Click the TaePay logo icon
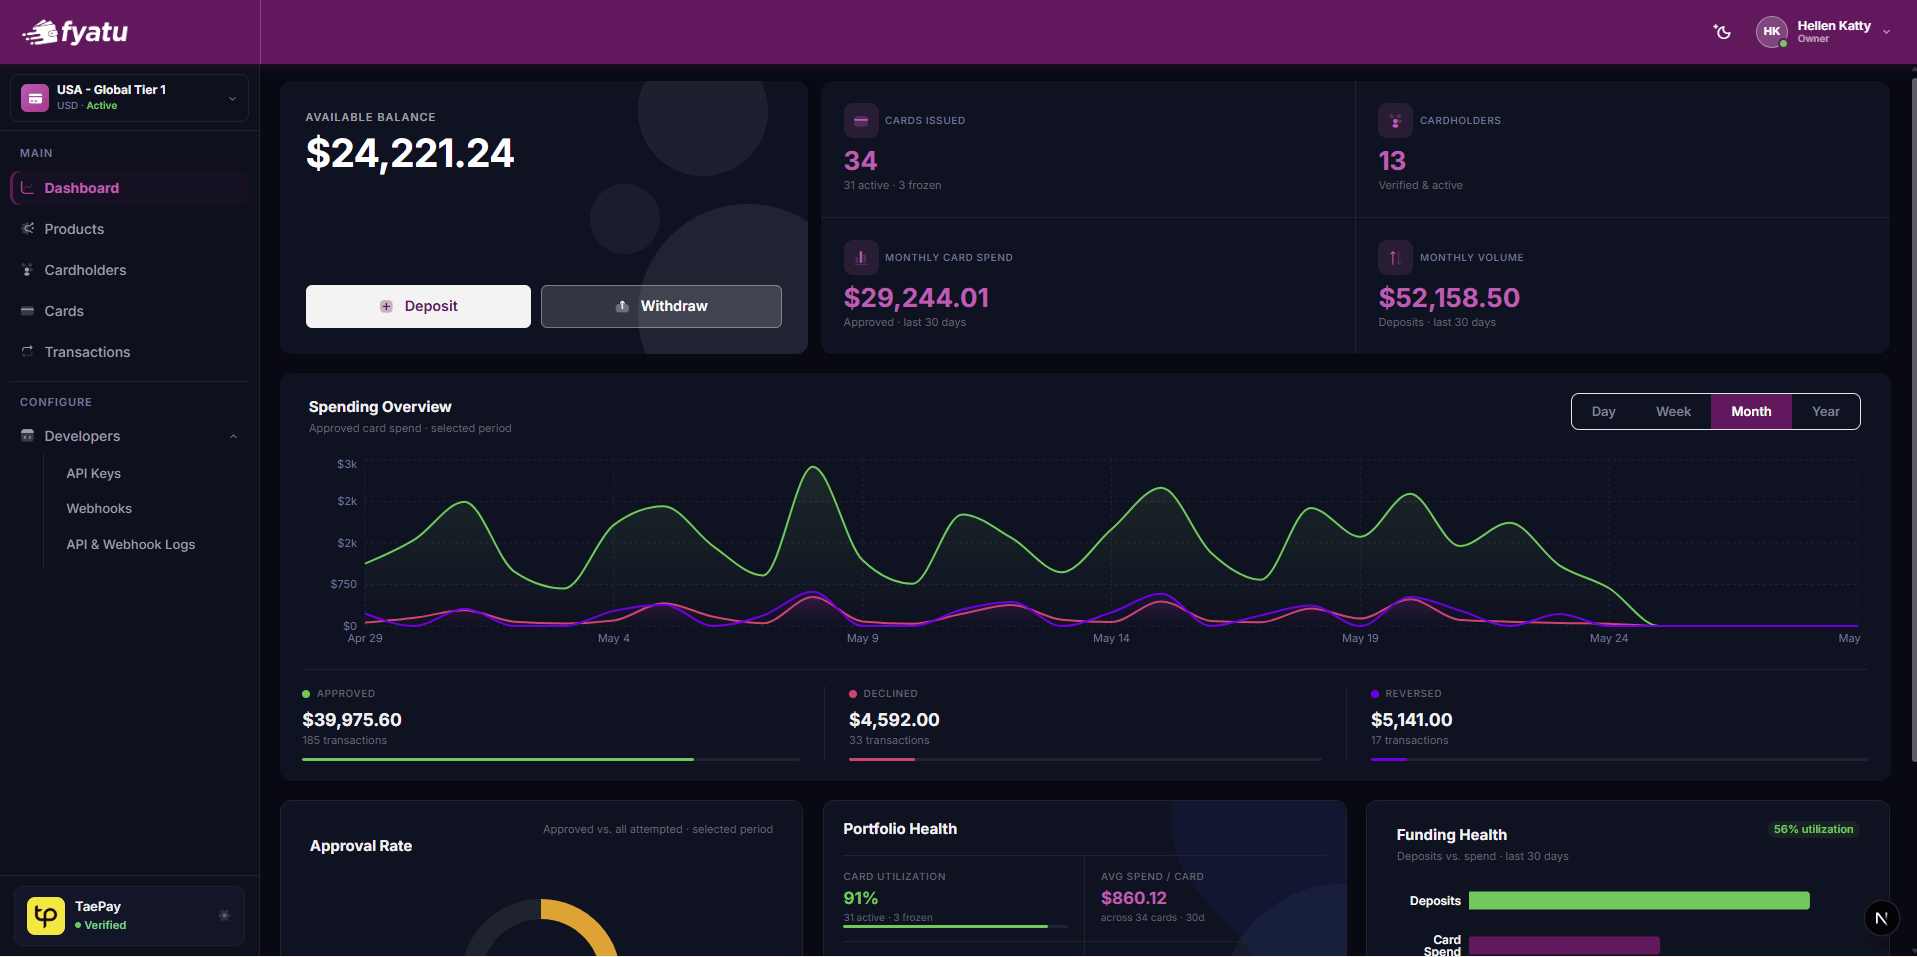1917x957 pixels. tap(46, 915)
